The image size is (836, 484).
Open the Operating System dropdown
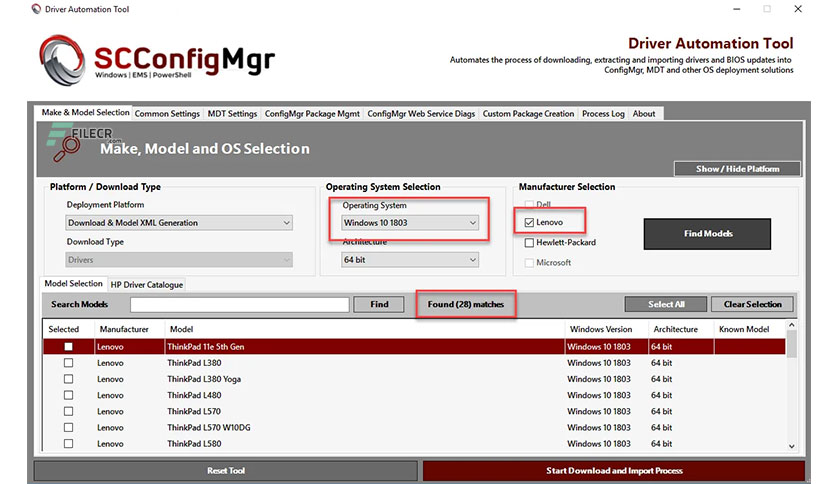409,223
